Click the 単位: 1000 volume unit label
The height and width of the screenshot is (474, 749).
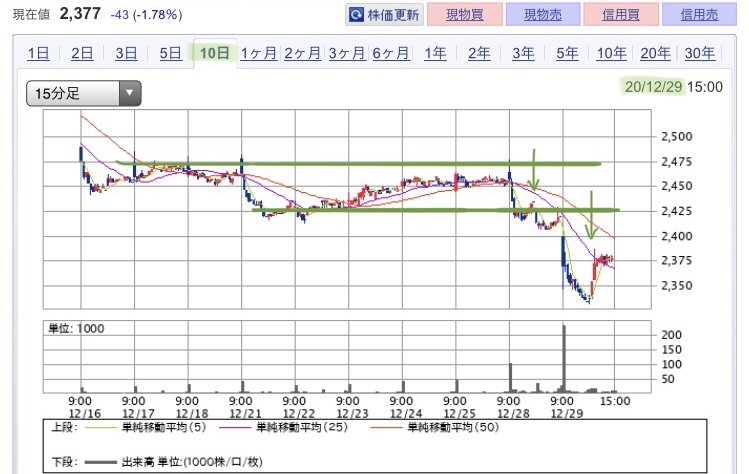point(76,328)
